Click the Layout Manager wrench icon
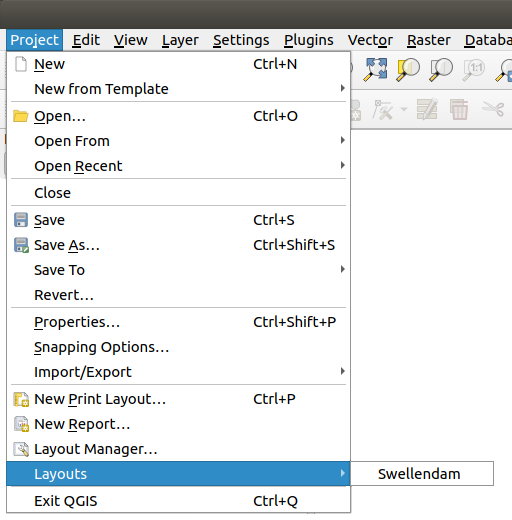Image resolution: width=512 pixels, height=520 pixels. 21,449
